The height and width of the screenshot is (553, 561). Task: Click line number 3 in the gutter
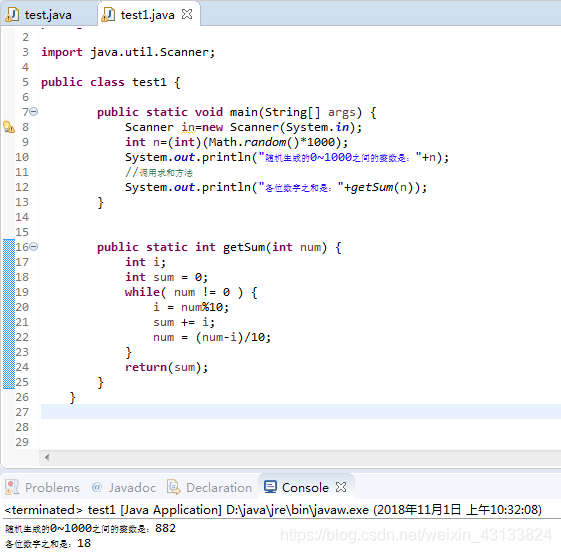(25, 52)
